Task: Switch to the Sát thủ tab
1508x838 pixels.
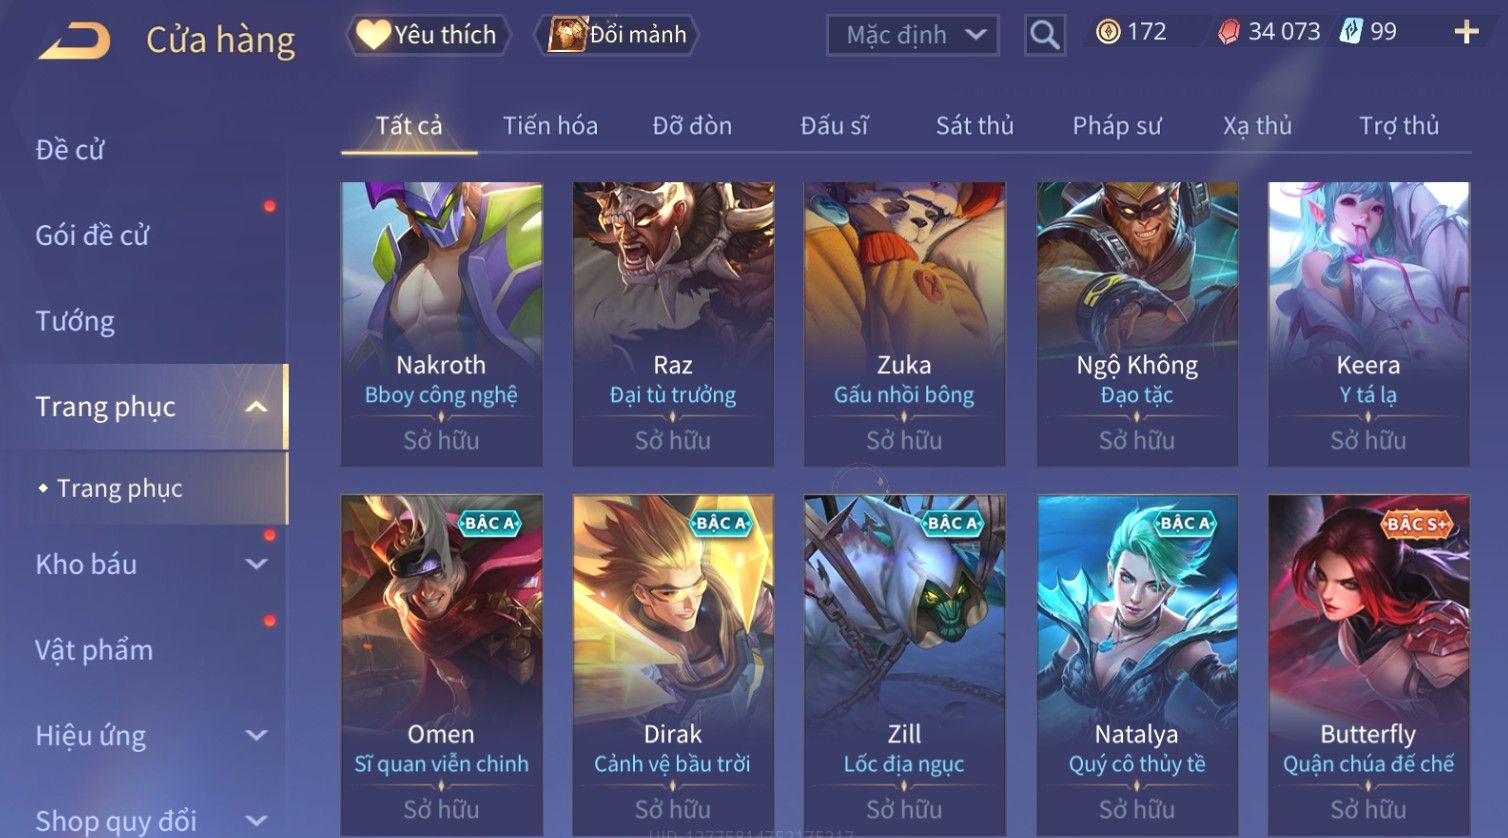Action: coord(975,126)
